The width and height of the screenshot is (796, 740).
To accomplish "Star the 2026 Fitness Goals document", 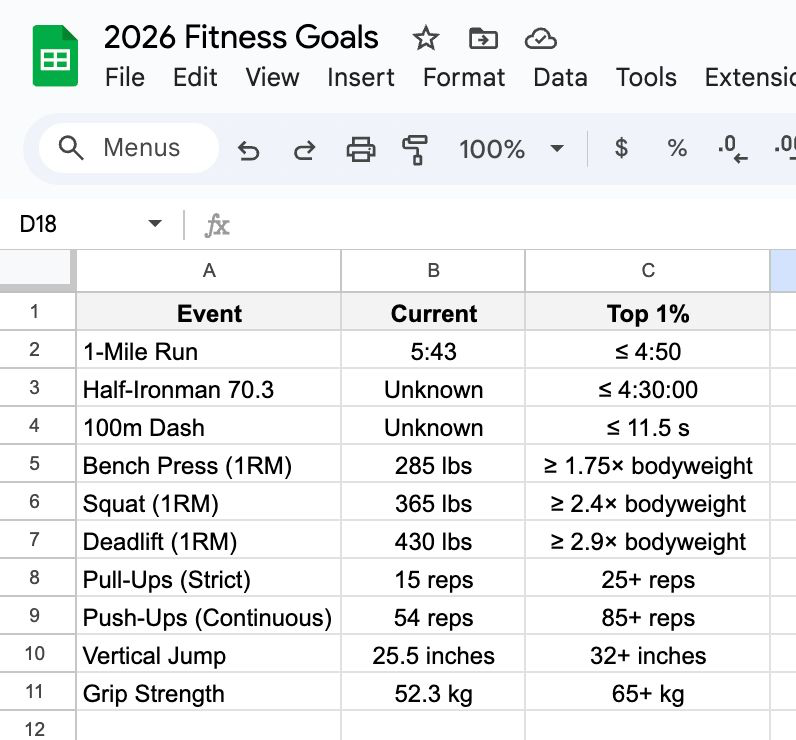I will (425, 39).
